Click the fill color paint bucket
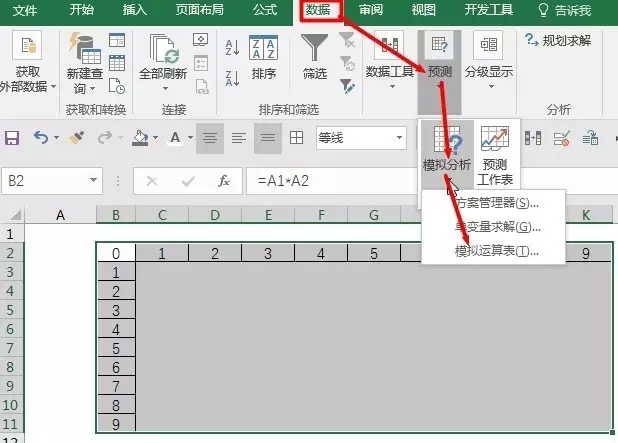The height and width of the screenshot is (443, 618). (x=141, y=137)
